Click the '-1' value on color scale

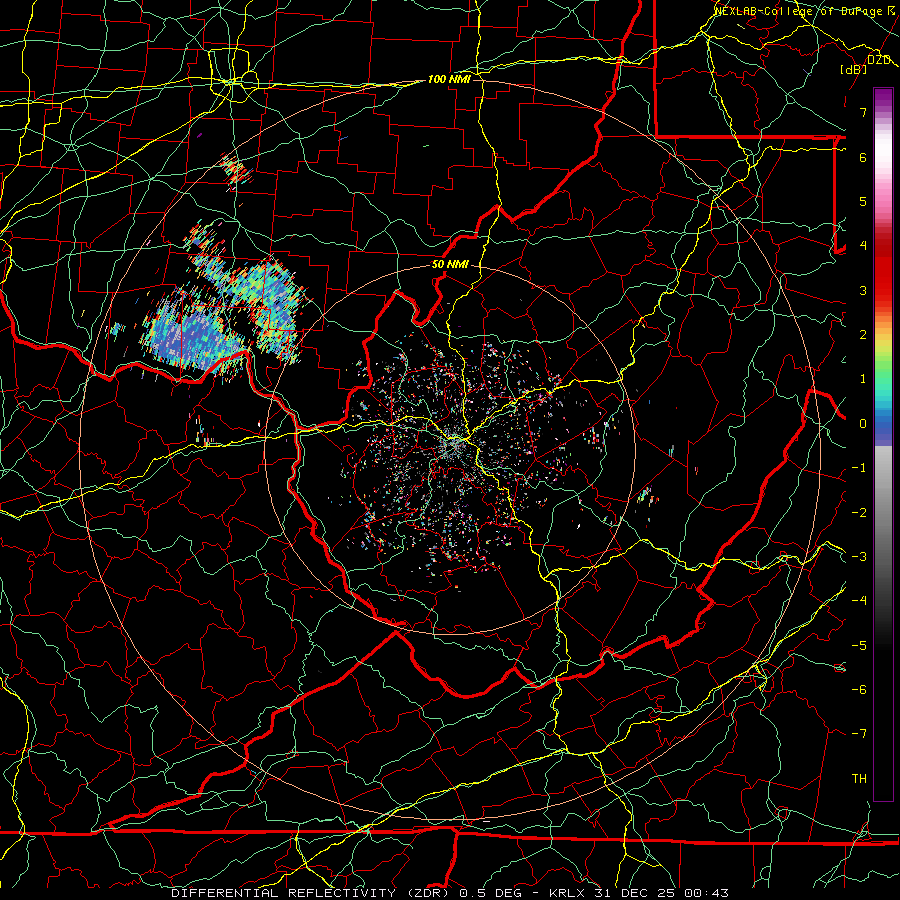859,468
